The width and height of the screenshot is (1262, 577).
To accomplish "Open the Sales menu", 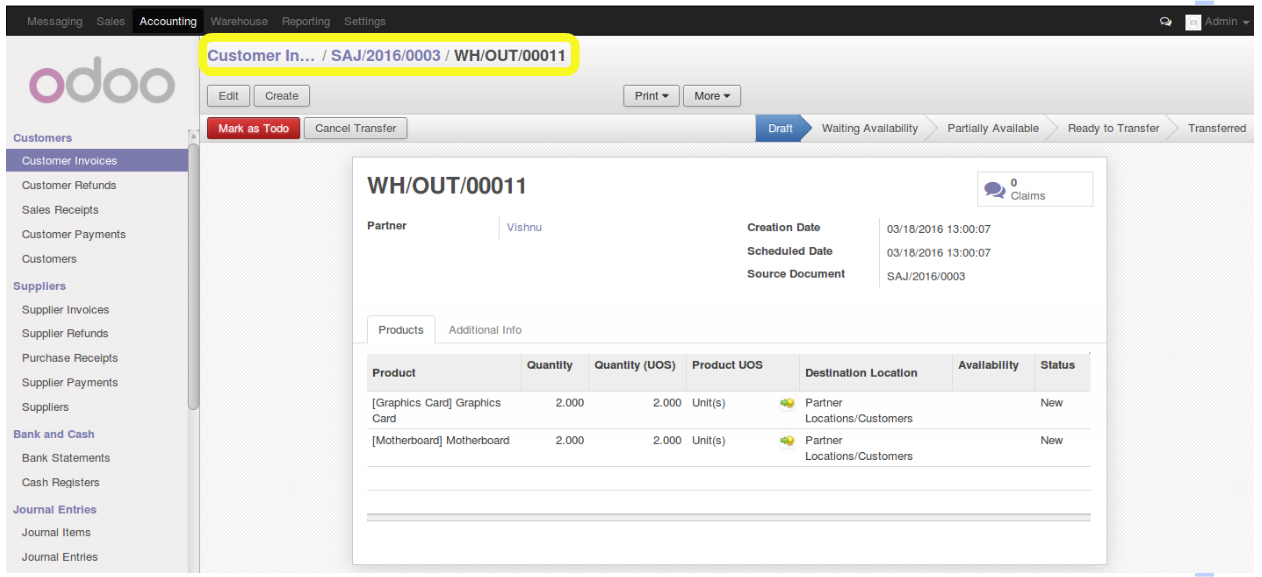I will pos(111,21).
